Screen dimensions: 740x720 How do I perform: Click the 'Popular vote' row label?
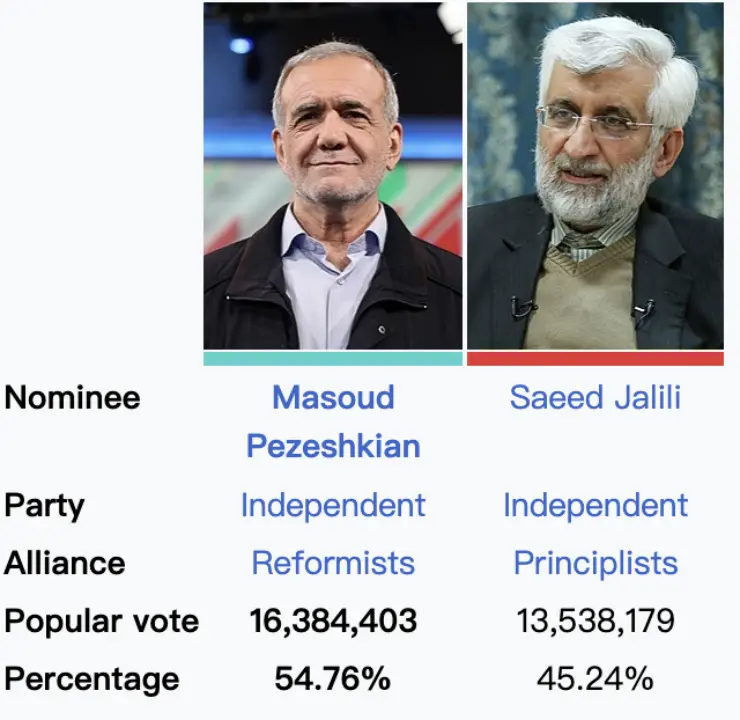point(101,621)
